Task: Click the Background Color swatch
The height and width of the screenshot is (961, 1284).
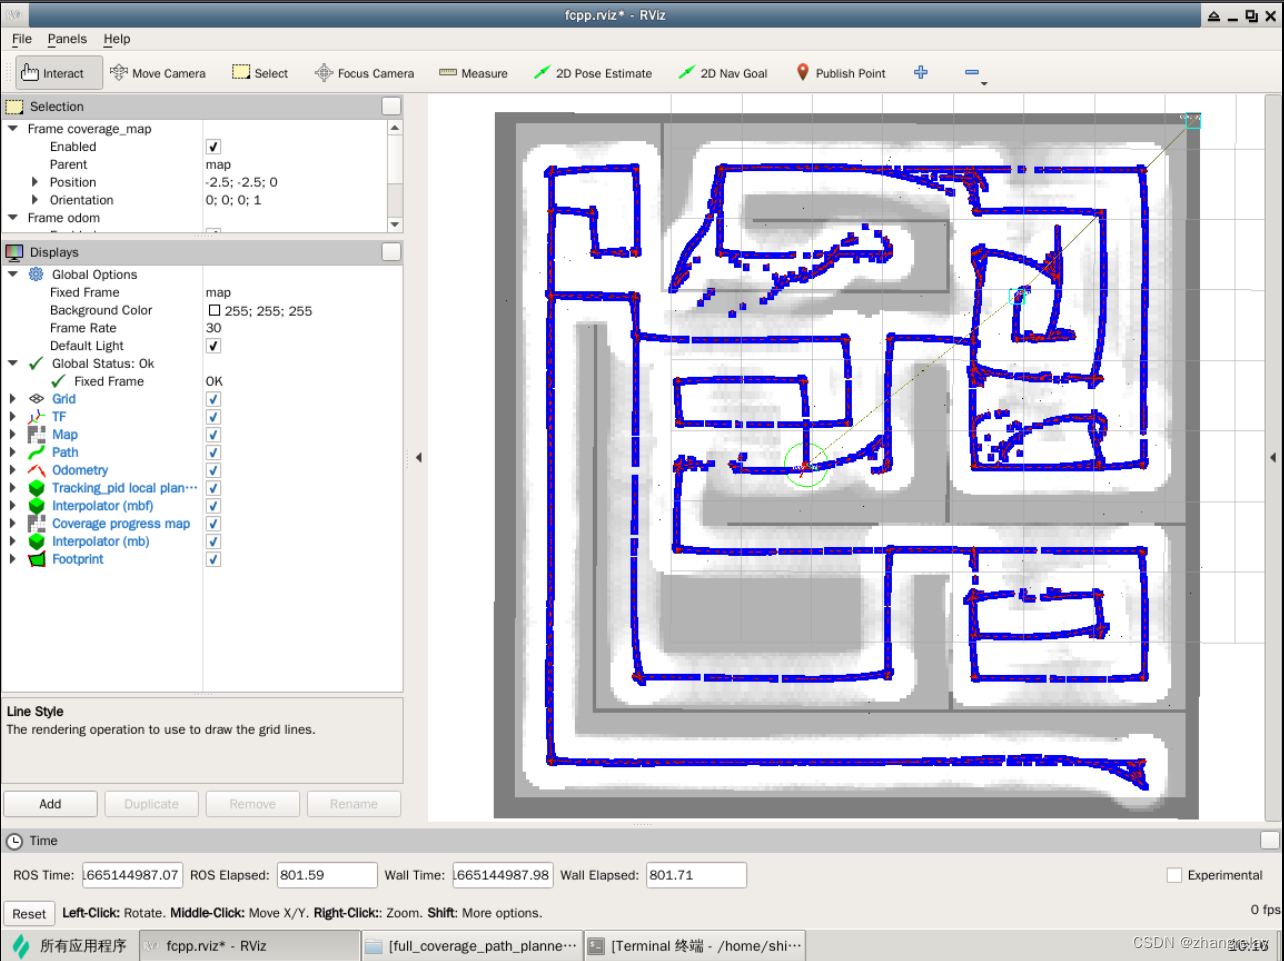Action: 214,310
